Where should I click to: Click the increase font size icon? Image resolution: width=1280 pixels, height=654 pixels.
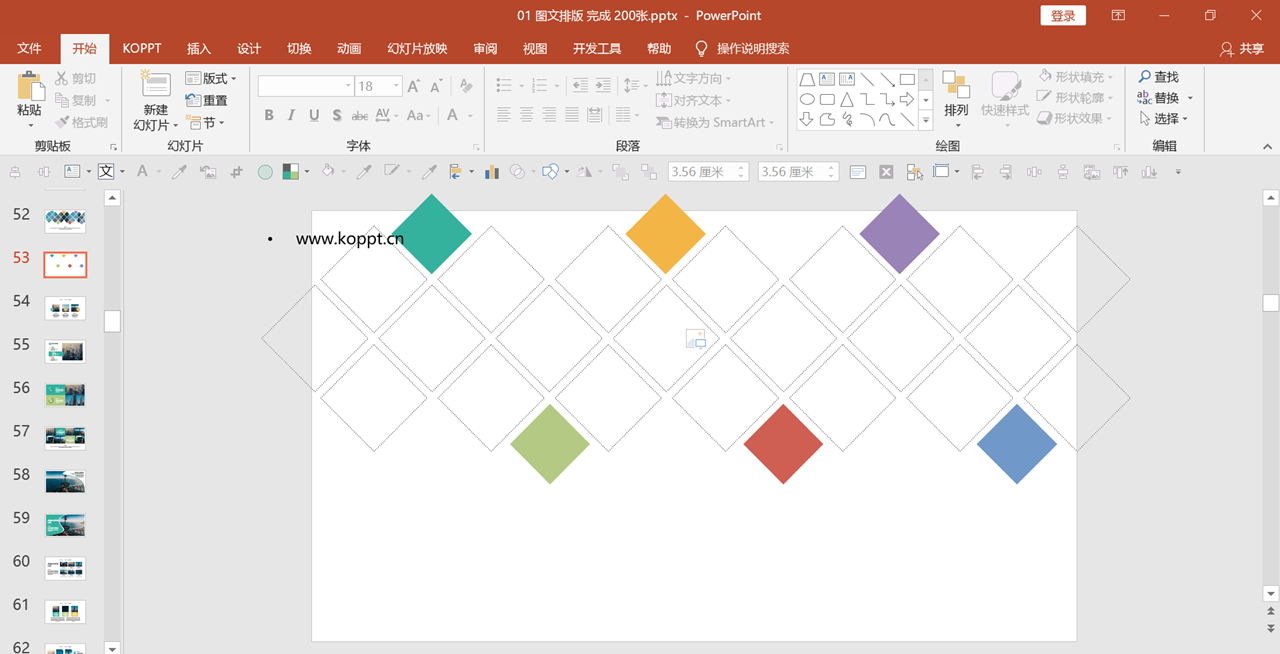414,86
